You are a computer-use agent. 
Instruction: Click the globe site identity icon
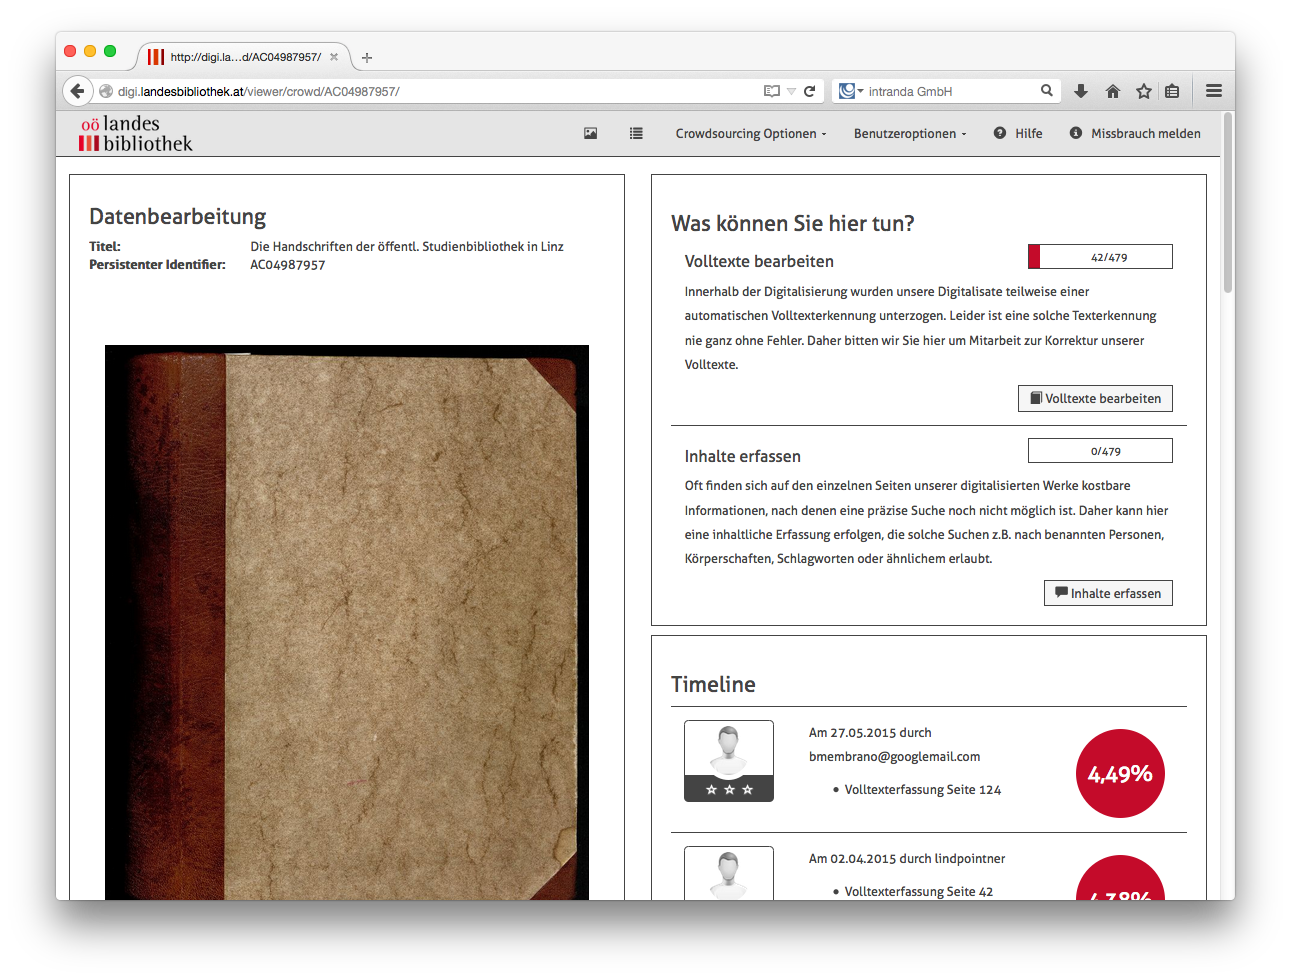106,91
